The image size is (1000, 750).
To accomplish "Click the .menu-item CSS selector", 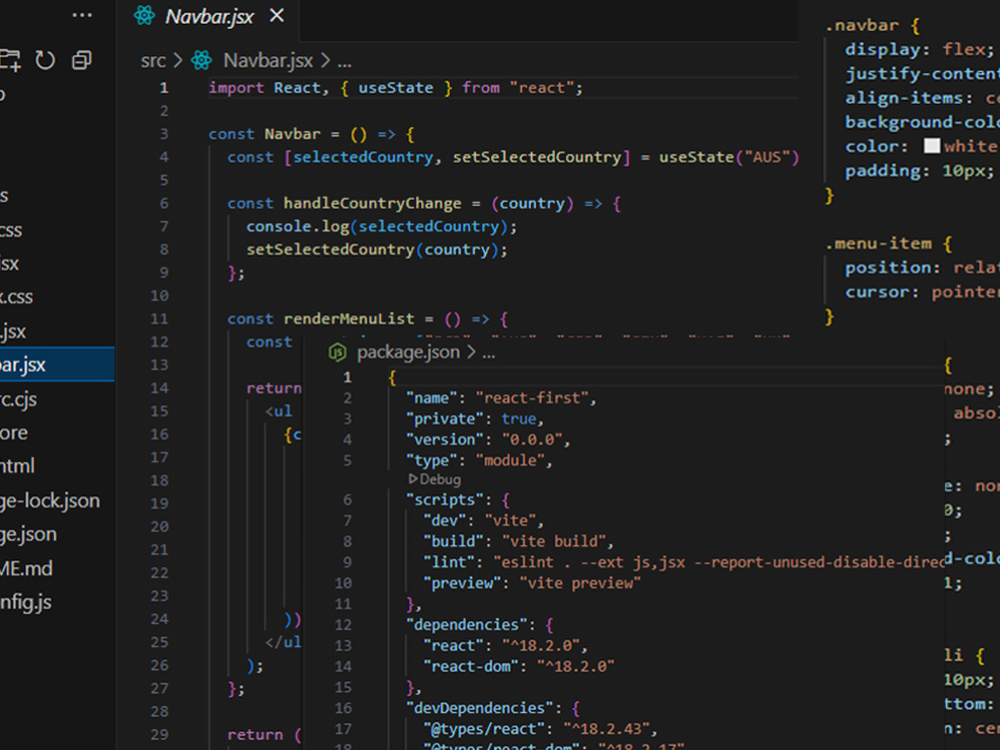I will (878, 244).
